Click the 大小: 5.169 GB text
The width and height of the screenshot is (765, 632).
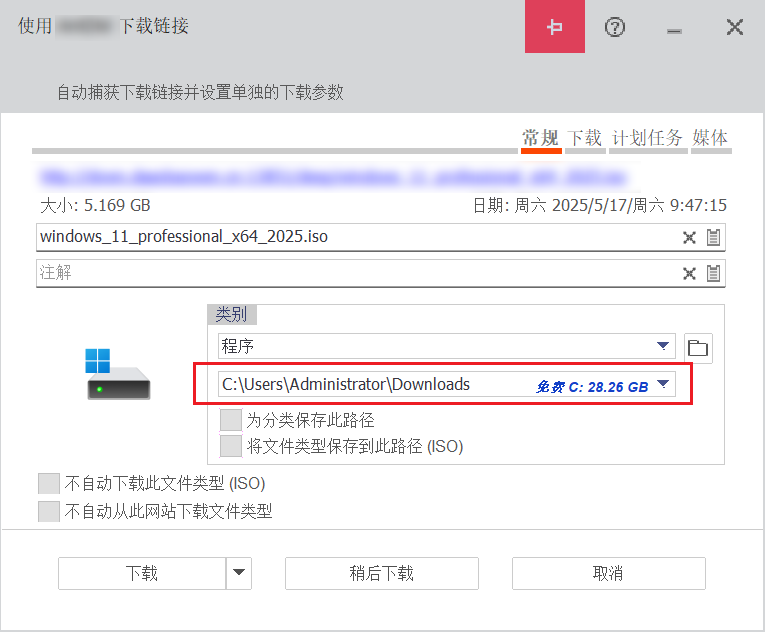95,205
